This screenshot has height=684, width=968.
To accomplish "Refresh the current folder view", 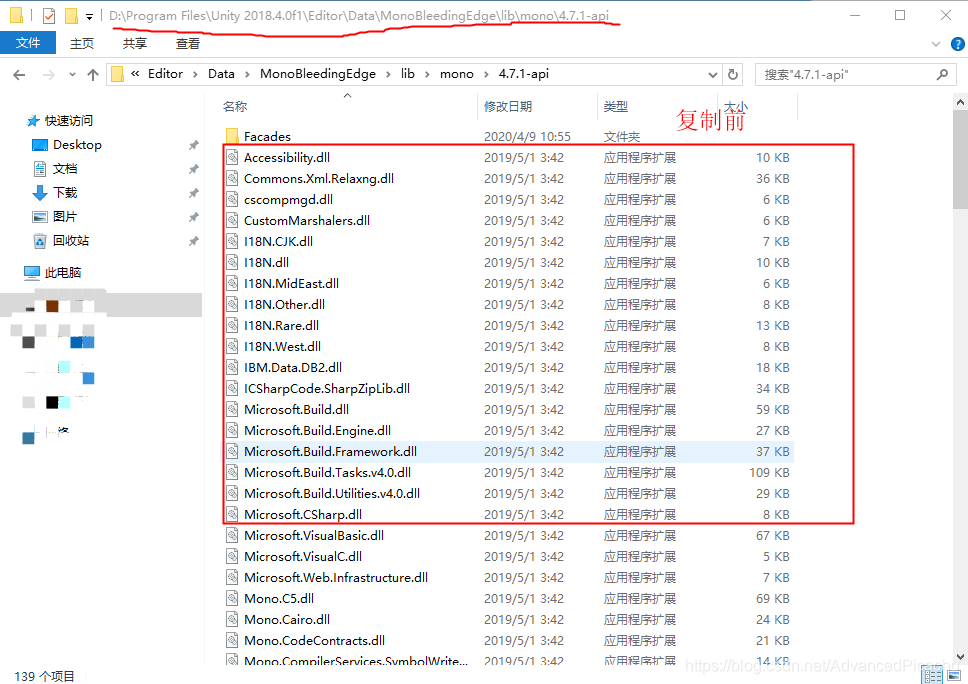I will click(x=733, y=75).
